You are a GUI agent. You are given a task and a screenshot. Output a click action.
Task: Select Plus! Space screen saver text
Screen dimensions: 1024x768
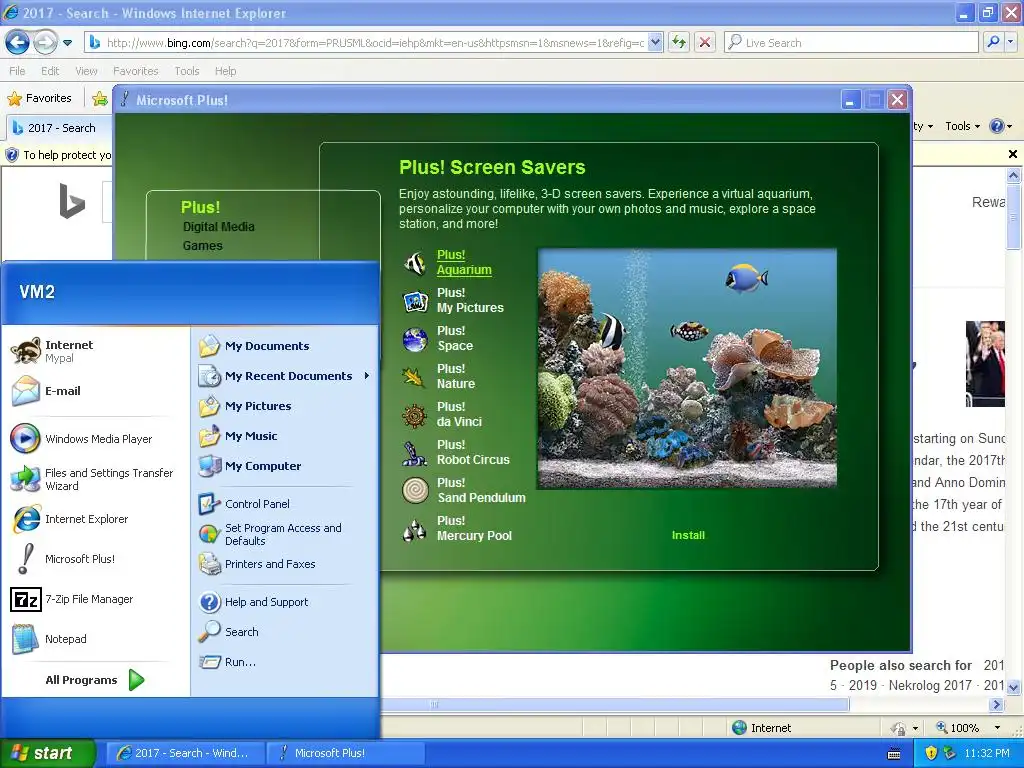(x=455, y=338)
